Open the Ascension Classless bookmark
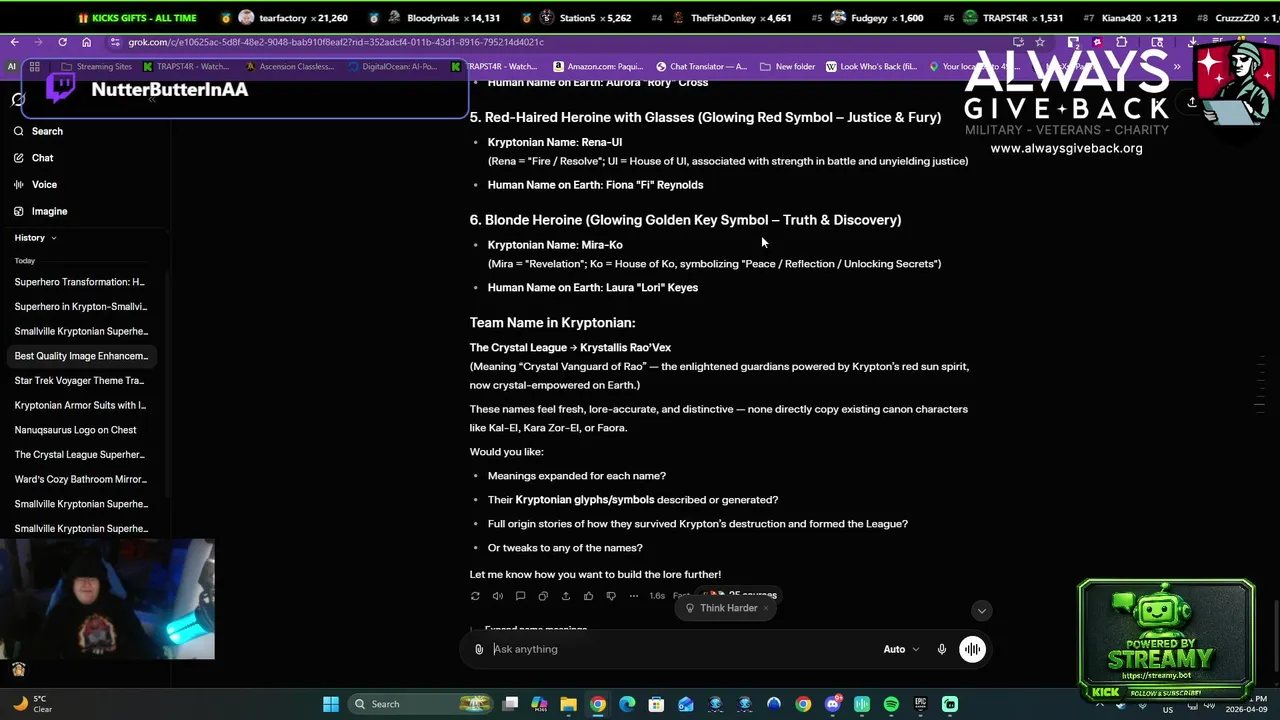1280x720 pixels. tap(288, 67)
